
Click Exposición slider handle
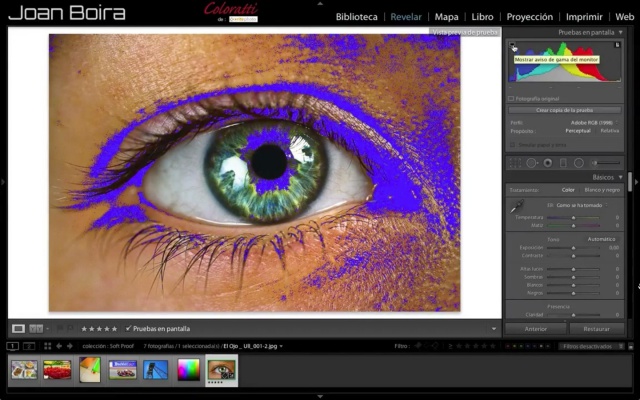[x=573, y=248]
